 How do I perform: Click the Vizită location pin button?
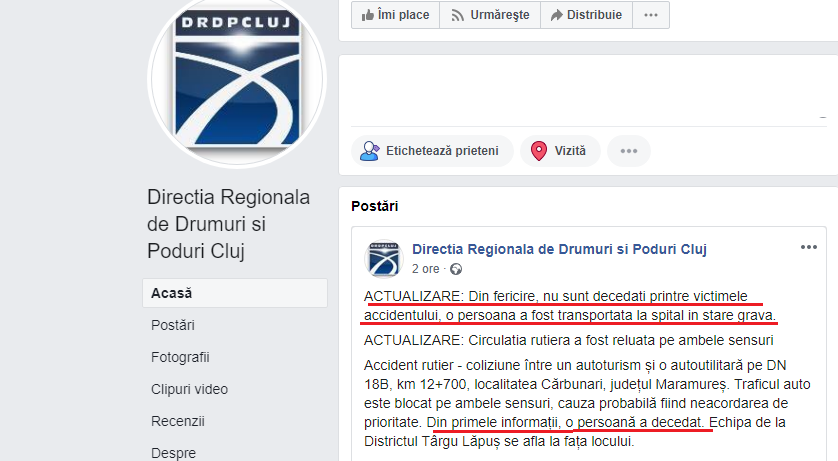(560, 151)
